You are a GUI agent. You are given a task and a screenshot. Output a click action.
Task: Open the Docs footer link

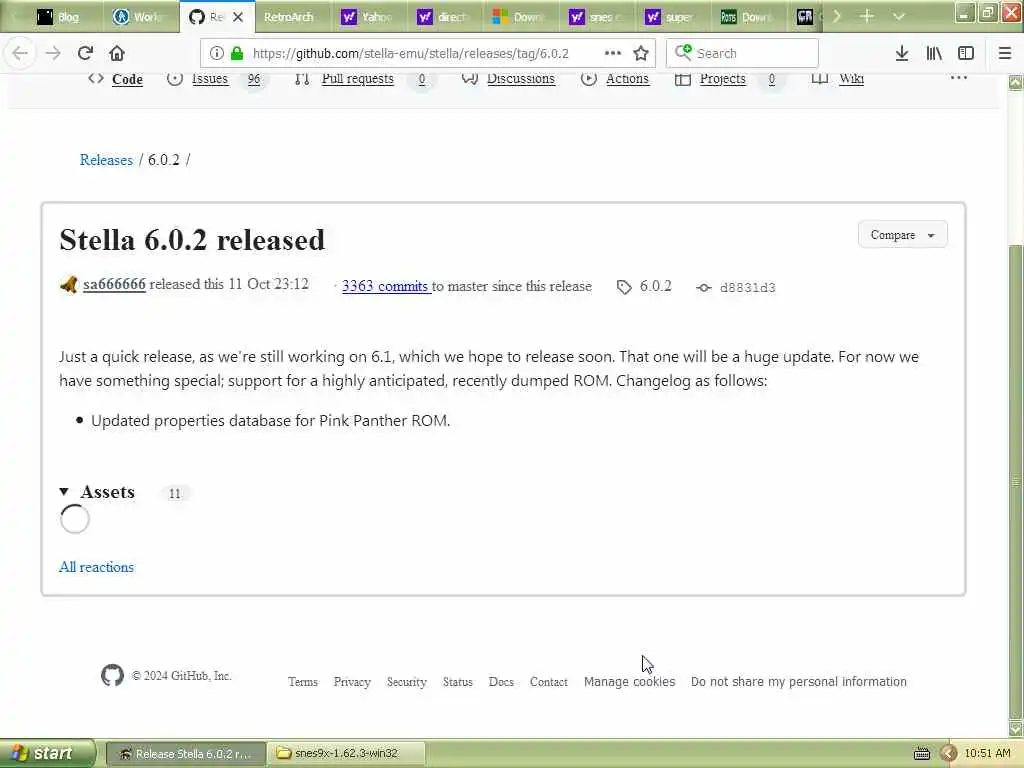pyautogui.click(x=502, y=682)
